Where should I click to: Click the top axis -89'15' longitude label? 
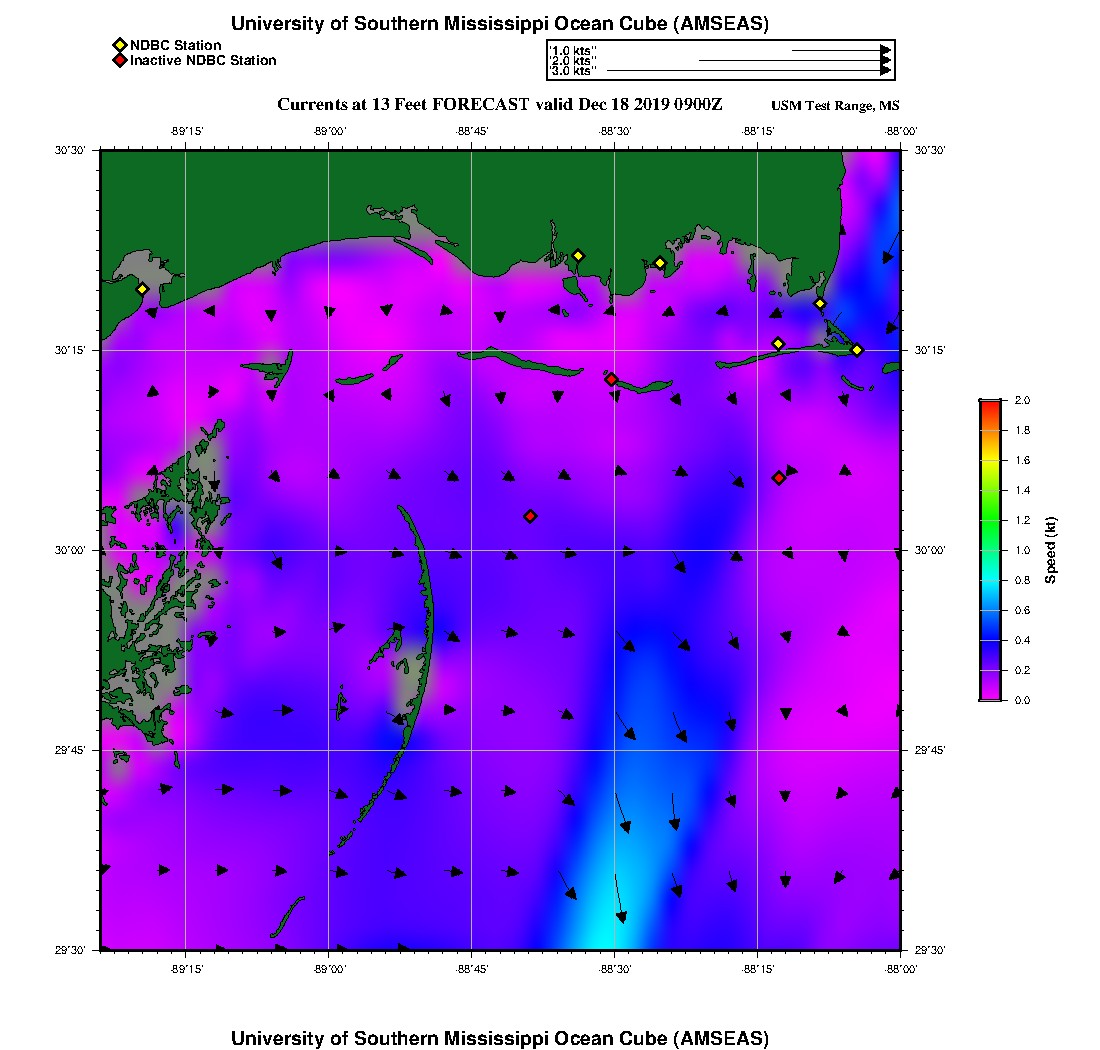coord(186,131)
